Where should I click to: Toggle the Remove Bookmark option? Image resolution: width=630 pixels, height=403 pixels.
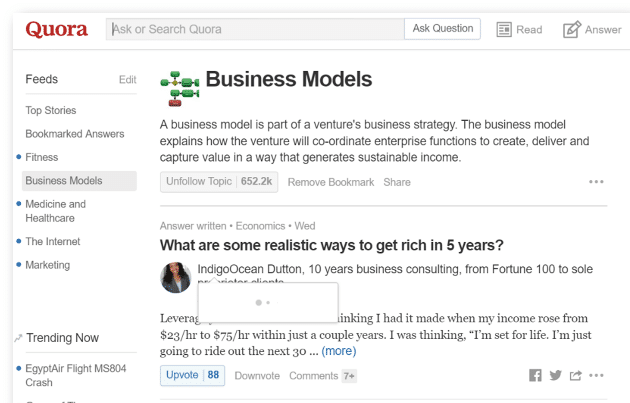click(331, 182)
